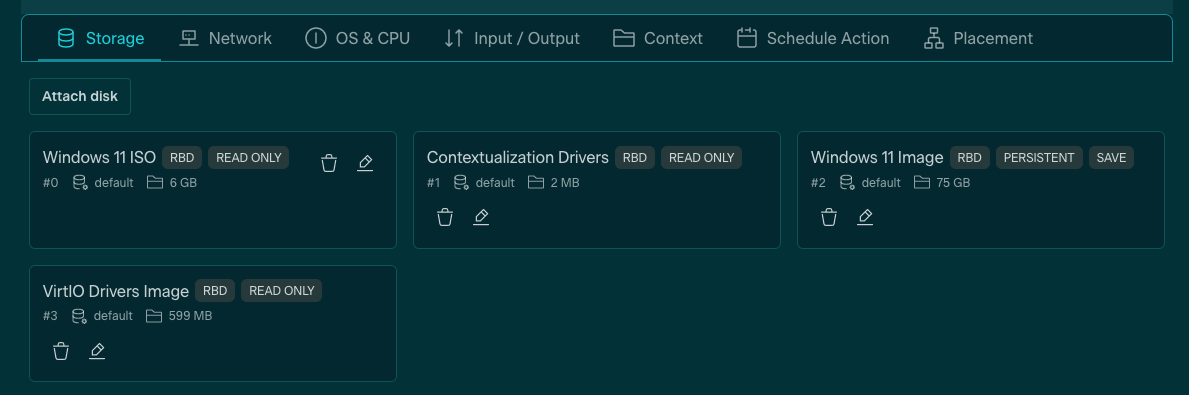Delete the Windows 11 ISO disk

click(328, 163)
